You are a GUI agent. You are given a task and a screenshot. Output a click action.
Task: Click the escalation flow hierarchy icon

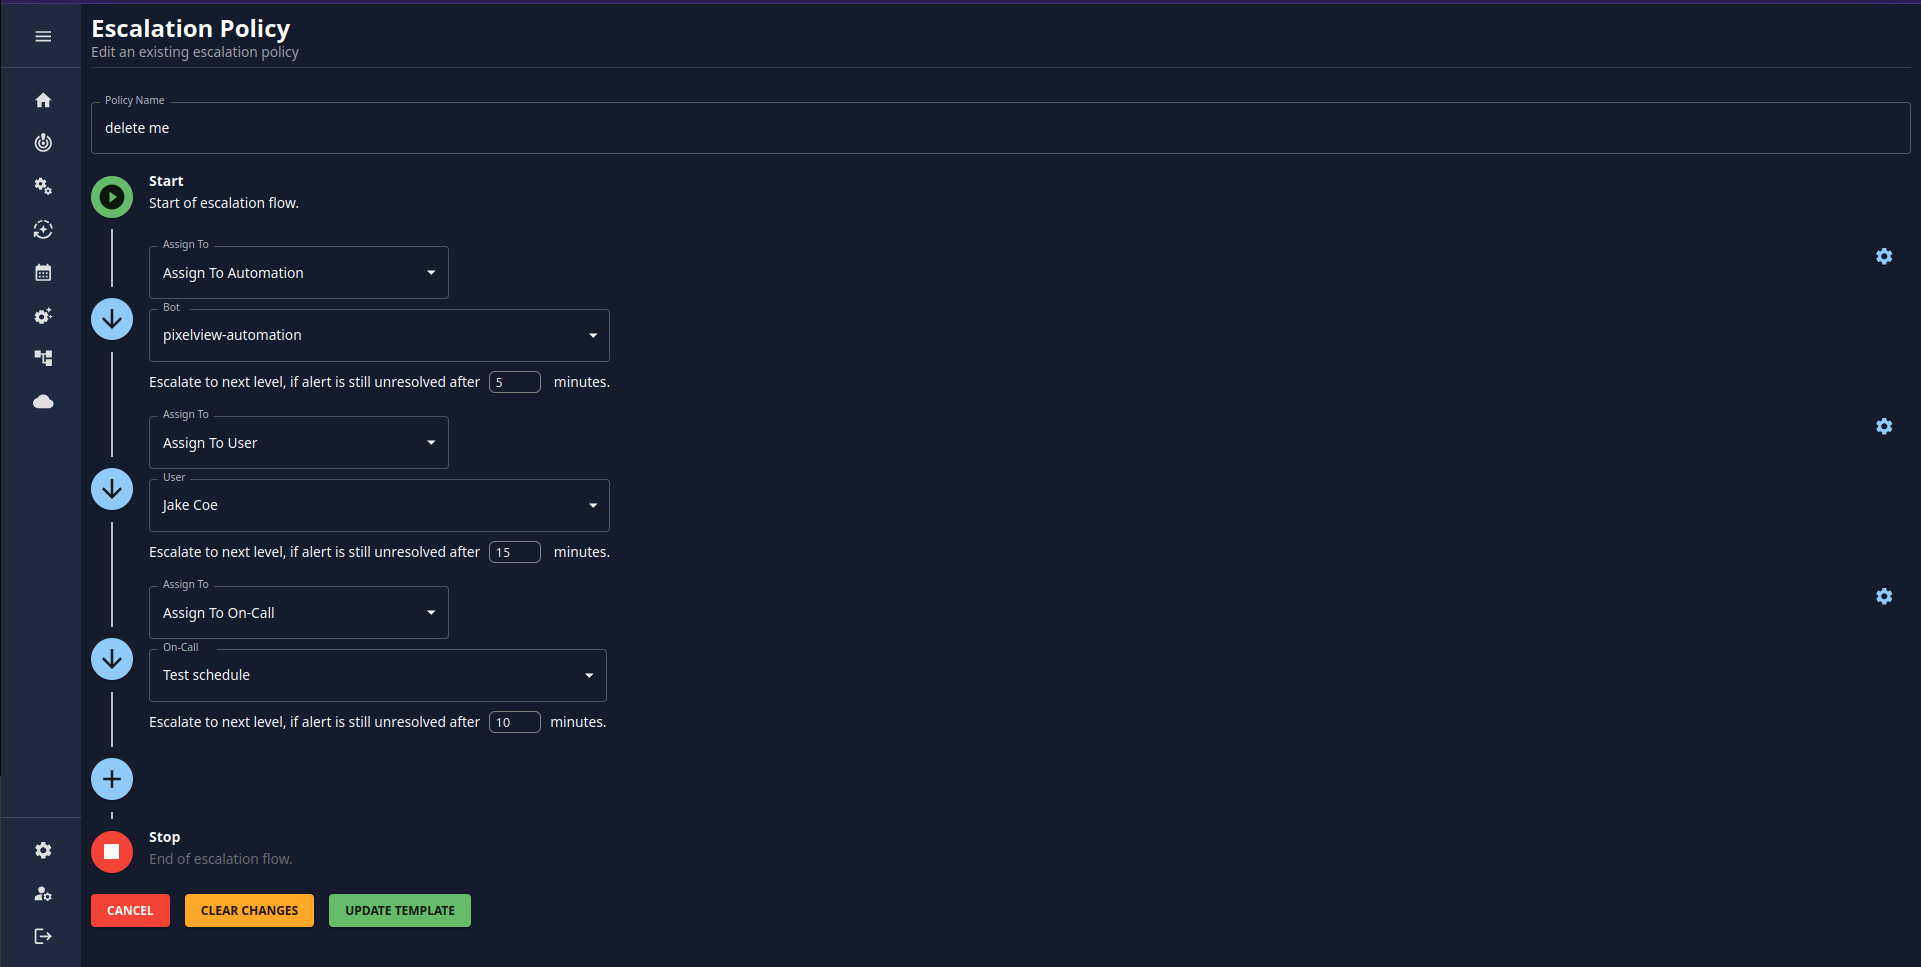click(43, 358)
